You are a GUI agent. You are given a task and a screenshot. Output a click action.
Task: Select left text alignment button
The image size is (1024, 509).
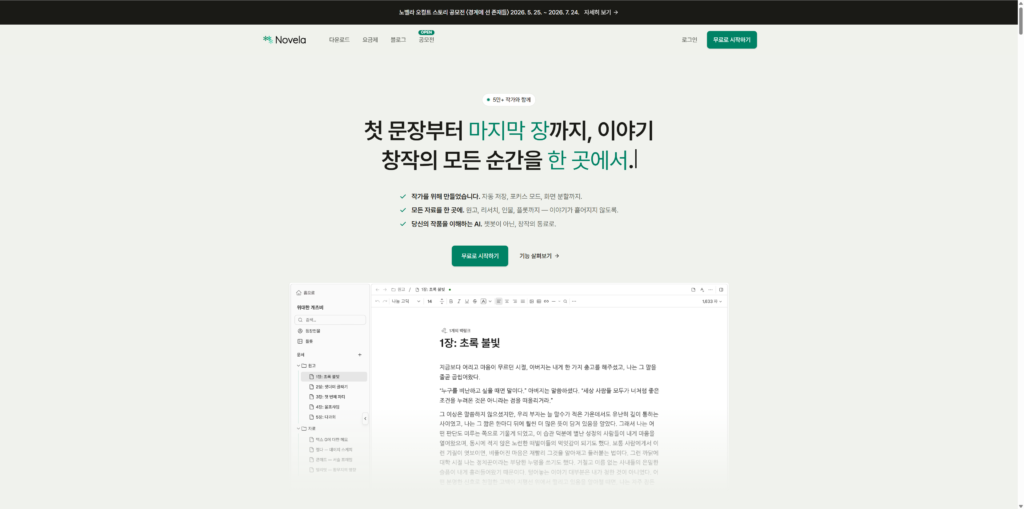[x=498, y=301]
